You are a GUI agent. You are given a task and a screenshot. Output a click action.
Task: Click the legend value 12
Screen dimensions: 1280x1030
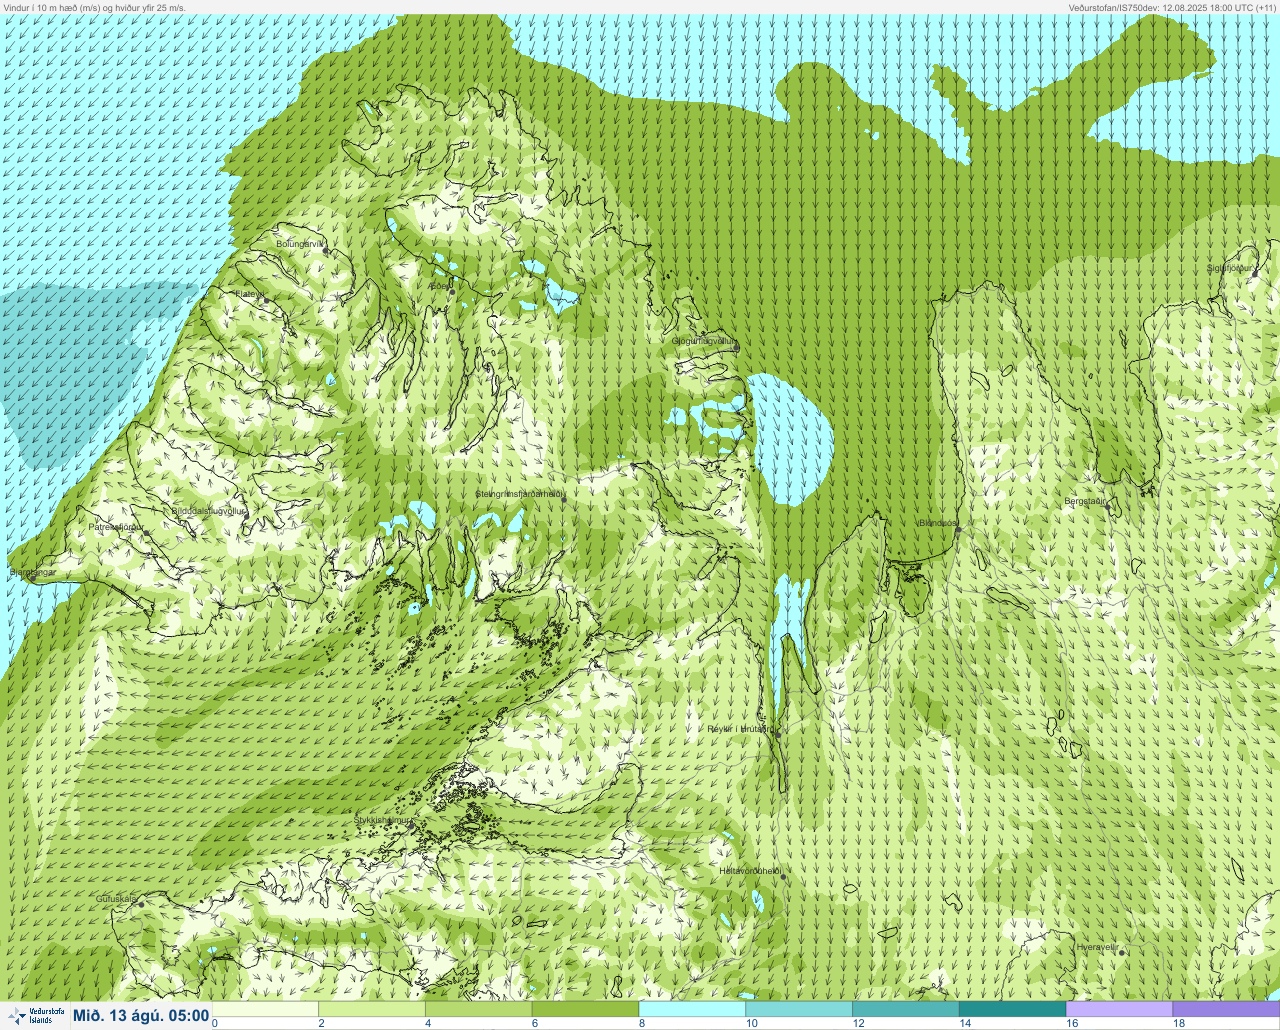click(x=858, y=1023)
